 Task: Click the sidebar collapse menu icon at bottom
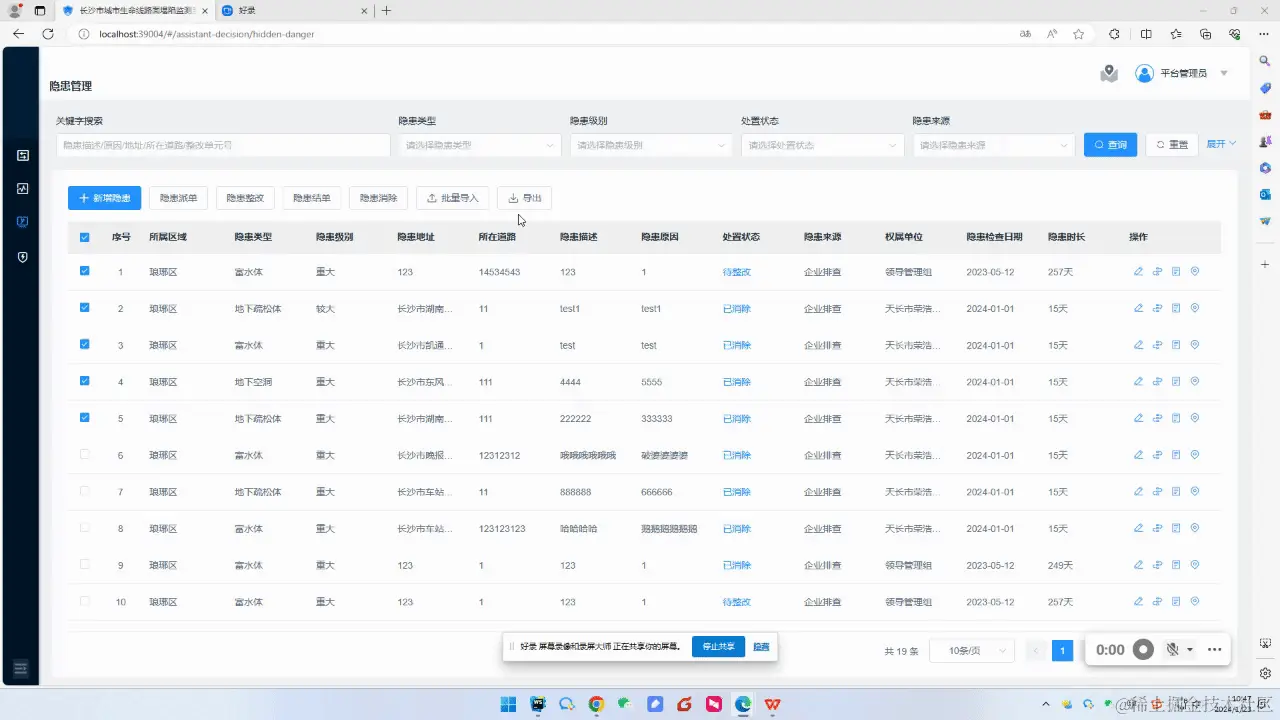click(21, 668)
